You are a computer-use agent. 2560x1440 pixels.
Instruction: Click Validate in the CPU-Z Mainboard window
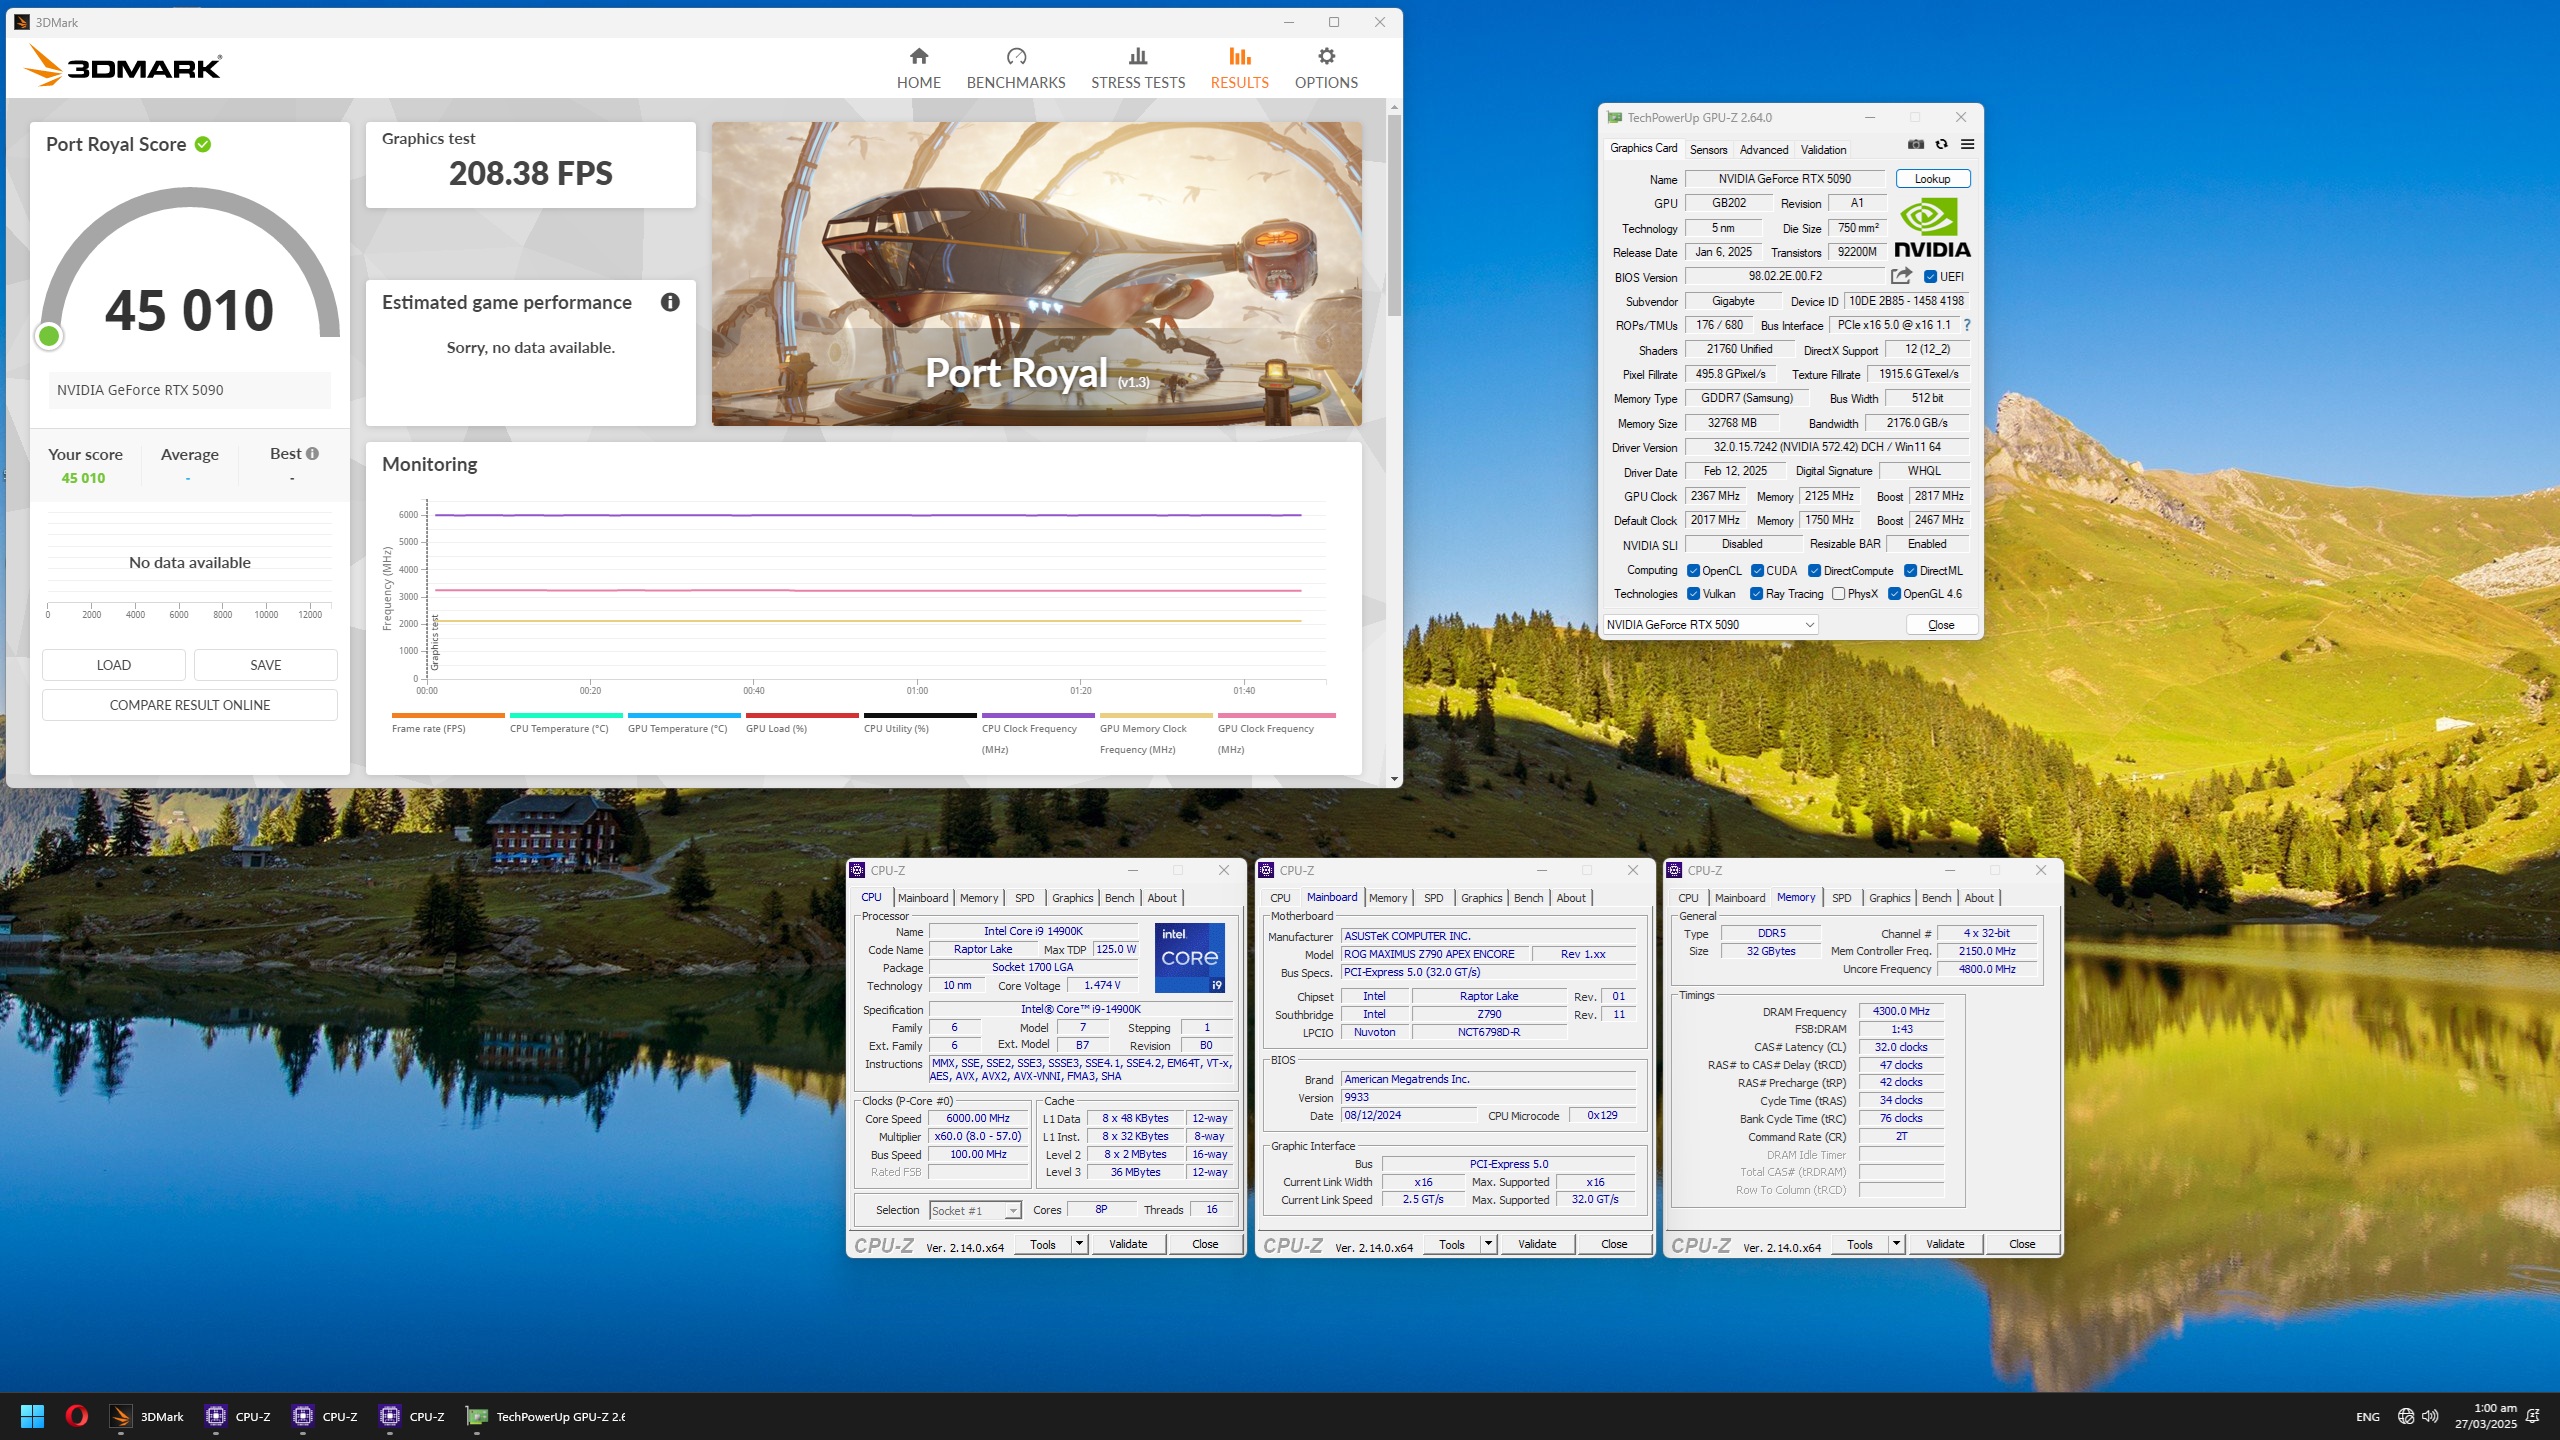point(1537,1244)
